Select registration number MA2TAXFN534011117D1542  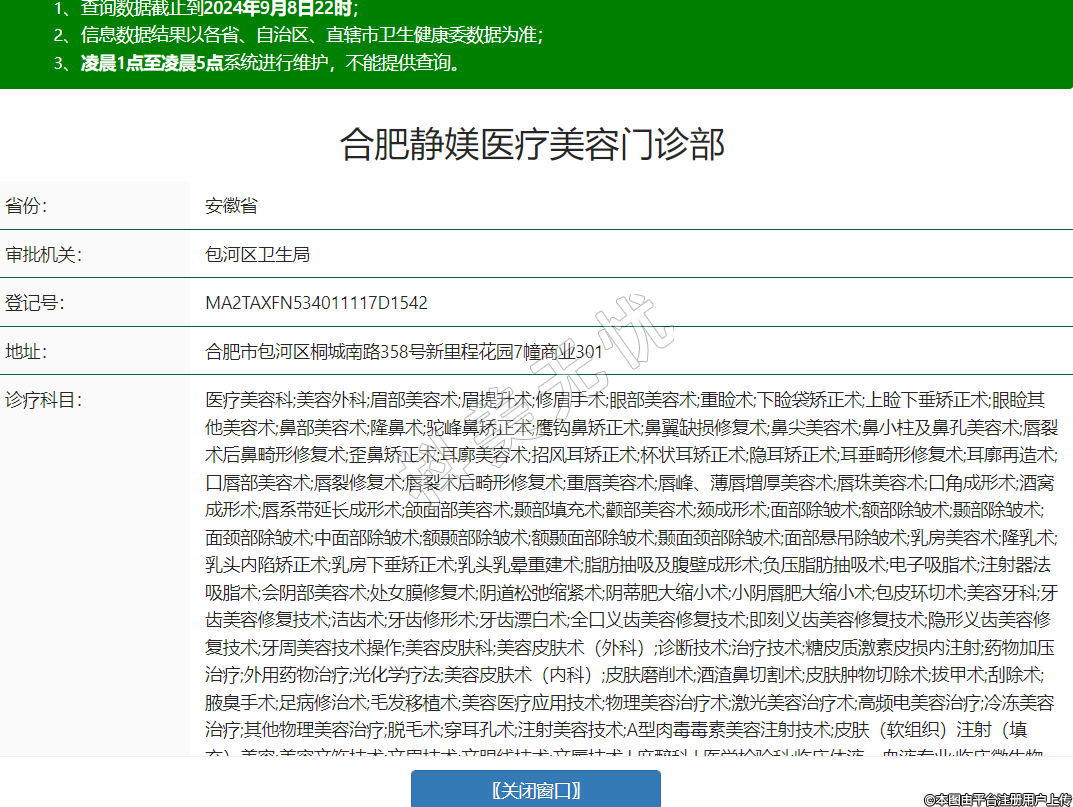coord(316,302)
